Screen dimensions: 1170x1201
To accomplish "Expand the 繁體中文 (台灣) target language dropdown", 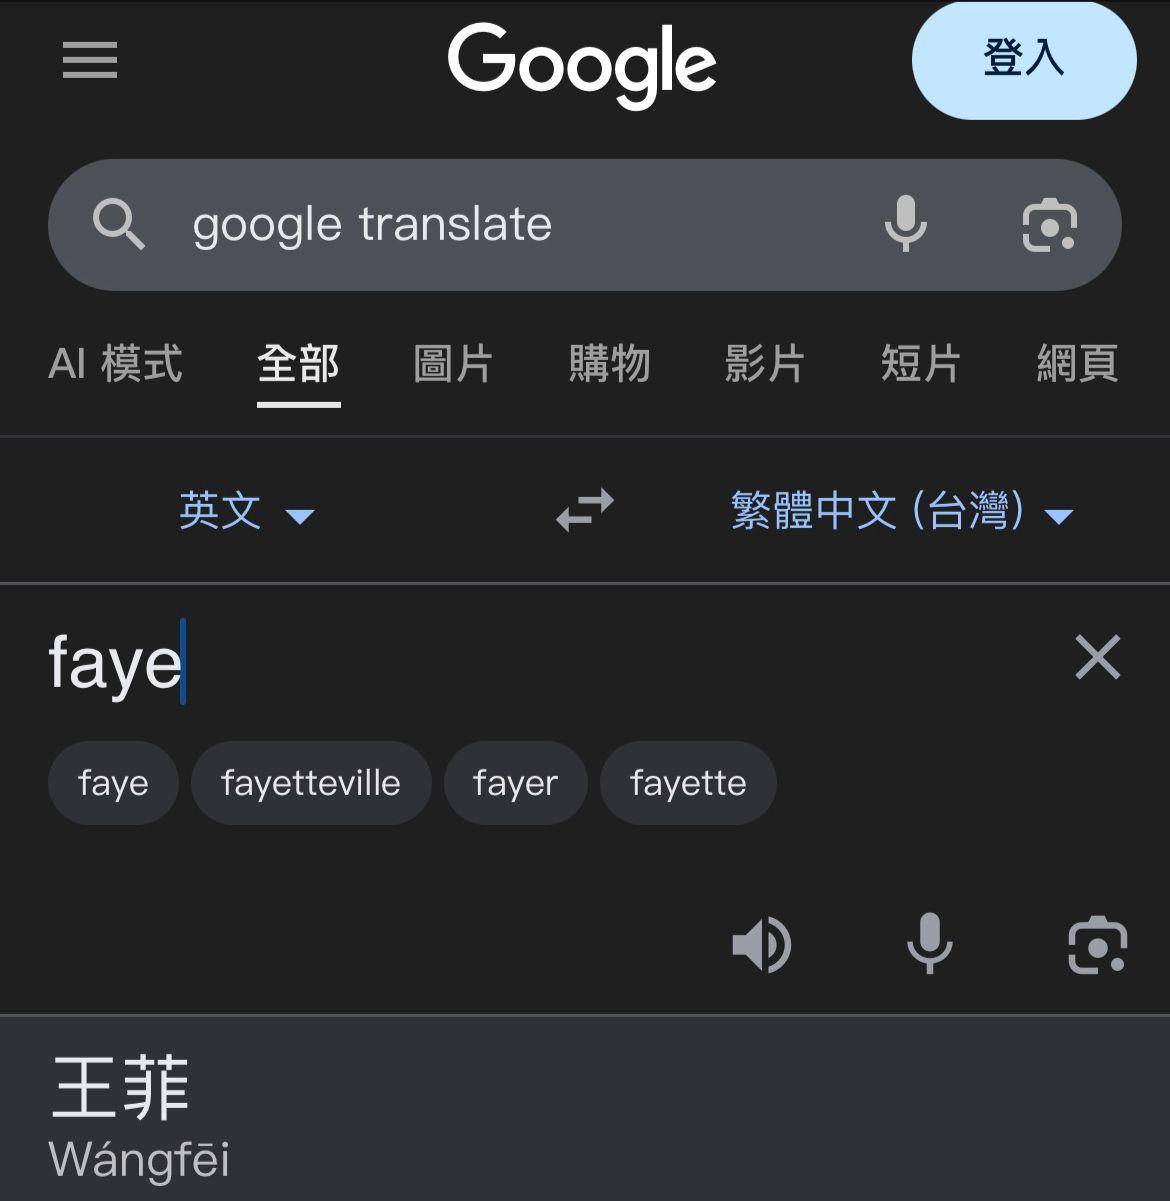I will (902, 512).
